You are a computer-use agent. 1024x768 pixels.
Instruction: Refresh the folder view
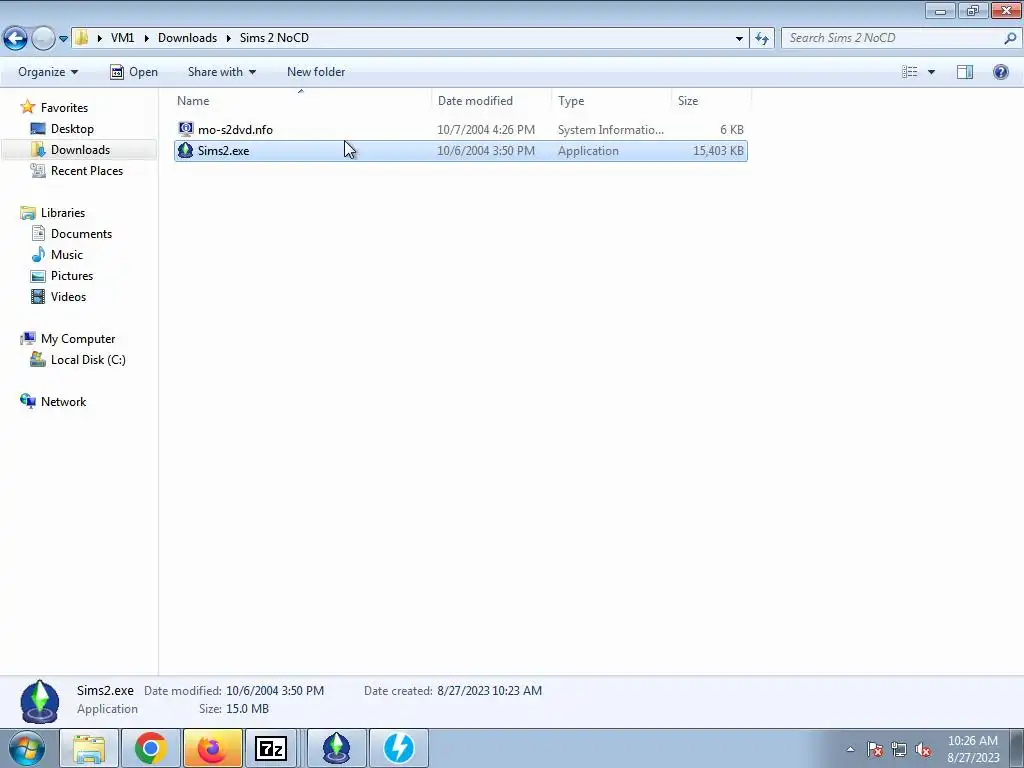[762, 39]
